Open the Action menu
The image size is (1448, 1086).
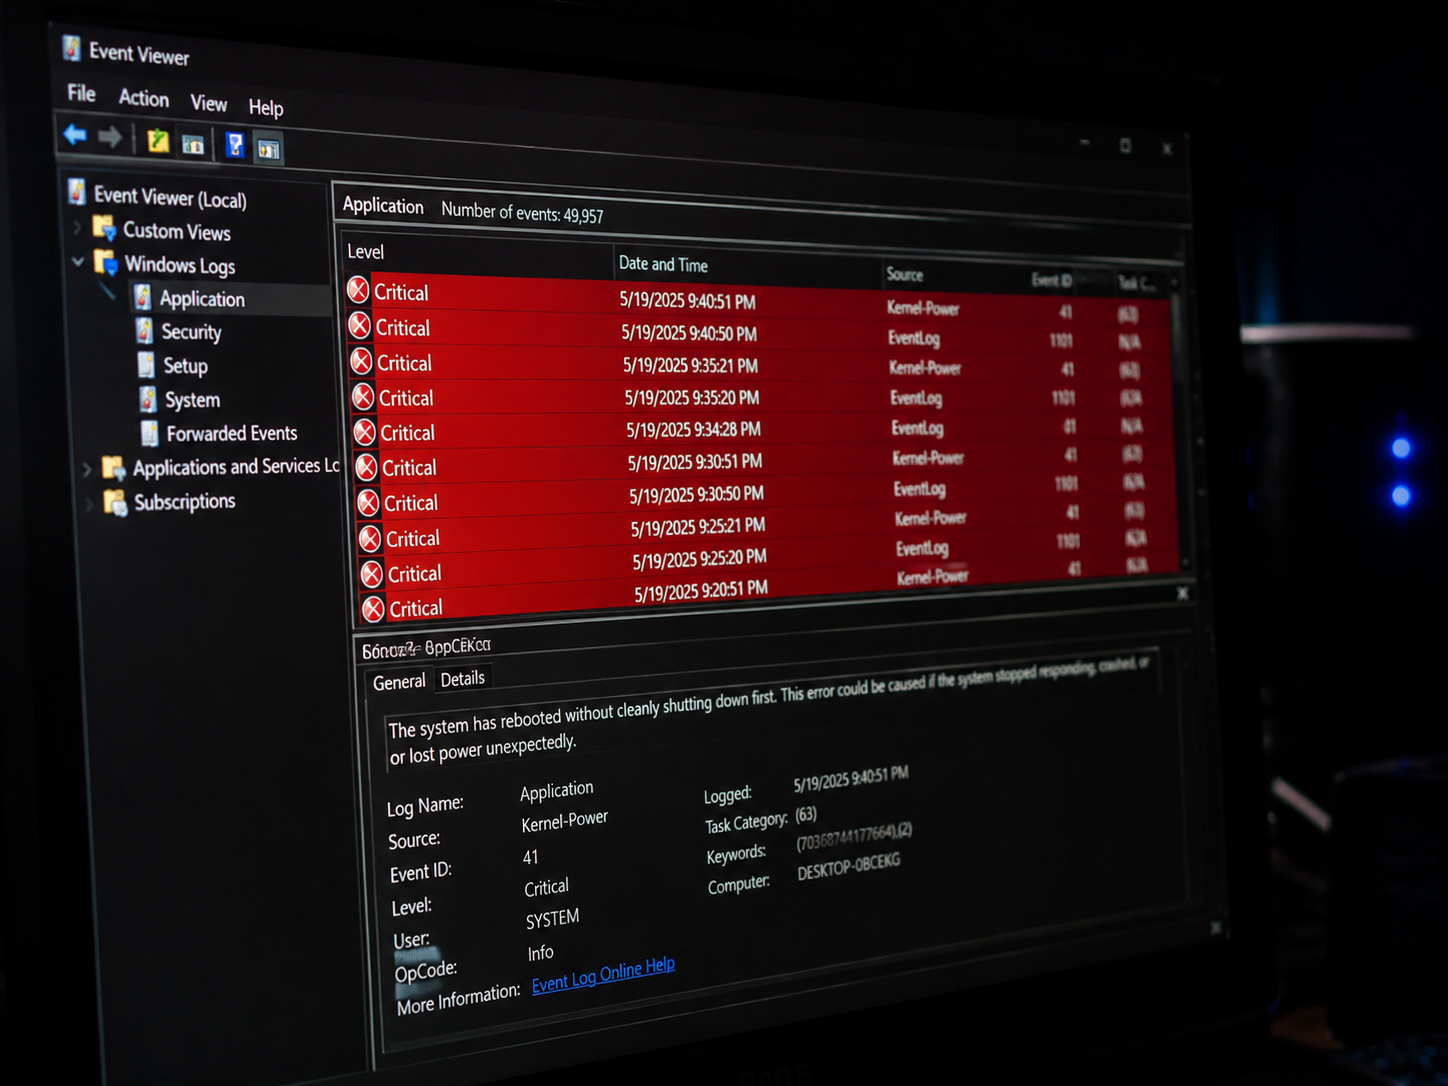(144, 98)
